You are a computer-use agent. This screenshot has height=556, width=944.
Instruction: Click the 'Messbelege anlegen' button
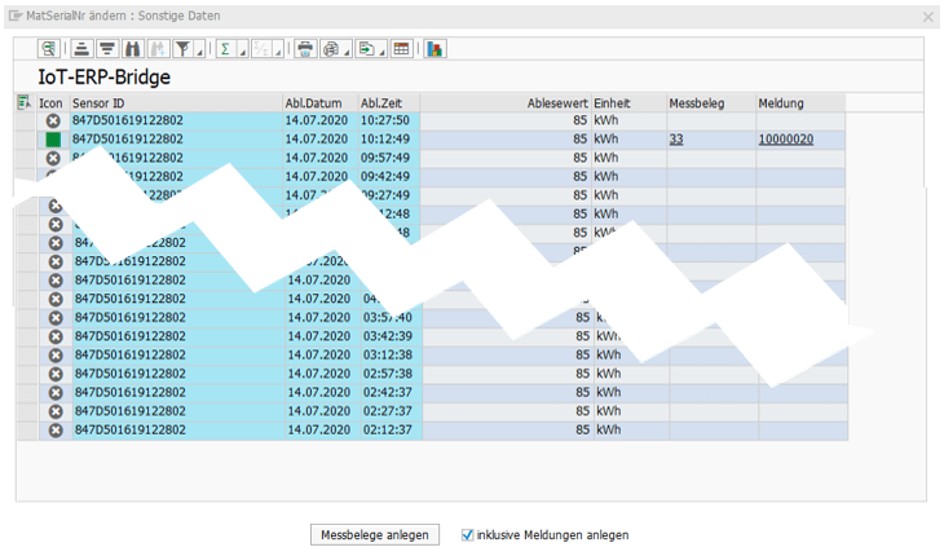375,535
